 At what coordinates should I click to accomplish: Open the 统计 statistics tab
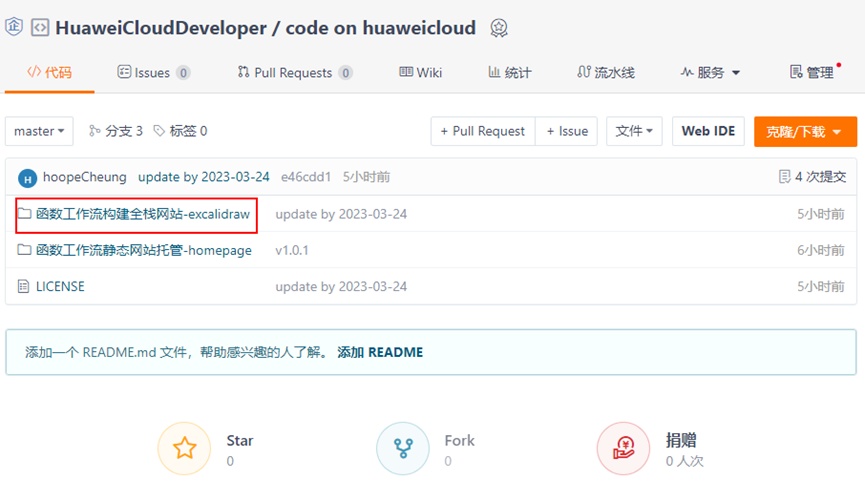(x=510, y=72)
